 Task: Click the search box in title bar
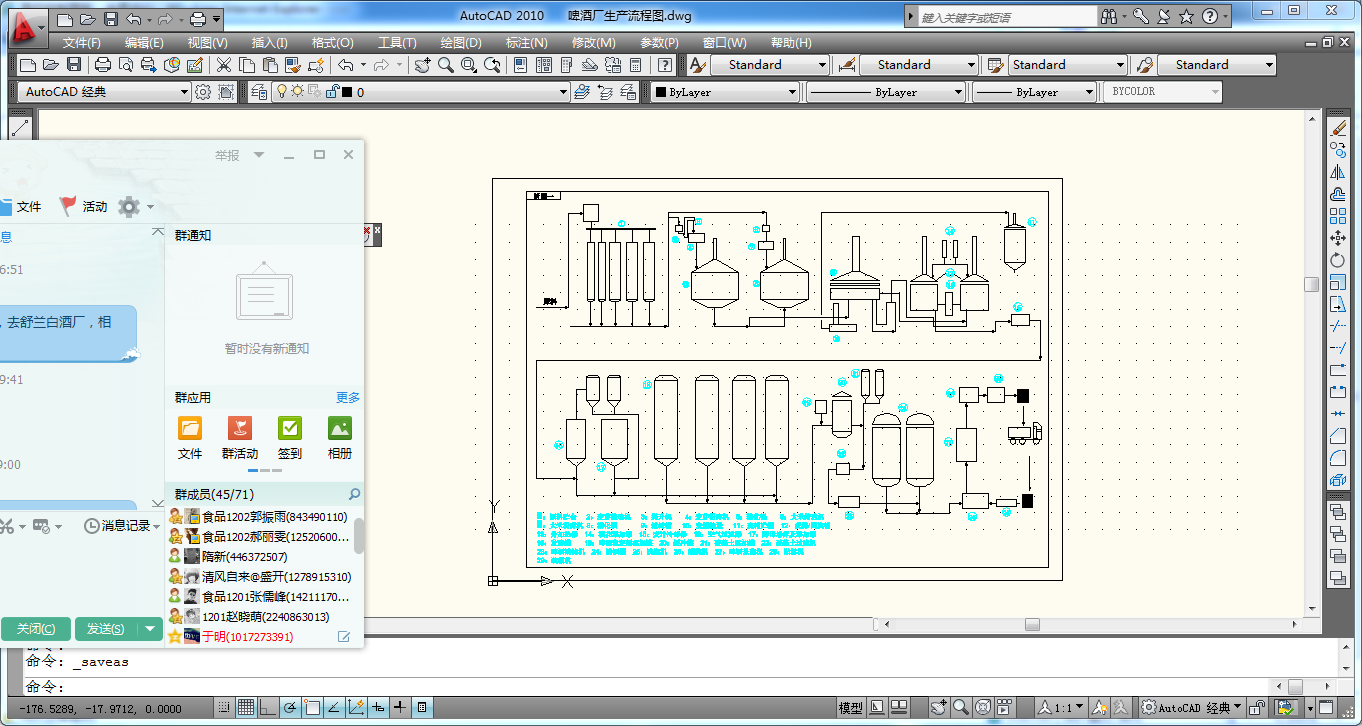[1000, 17]
